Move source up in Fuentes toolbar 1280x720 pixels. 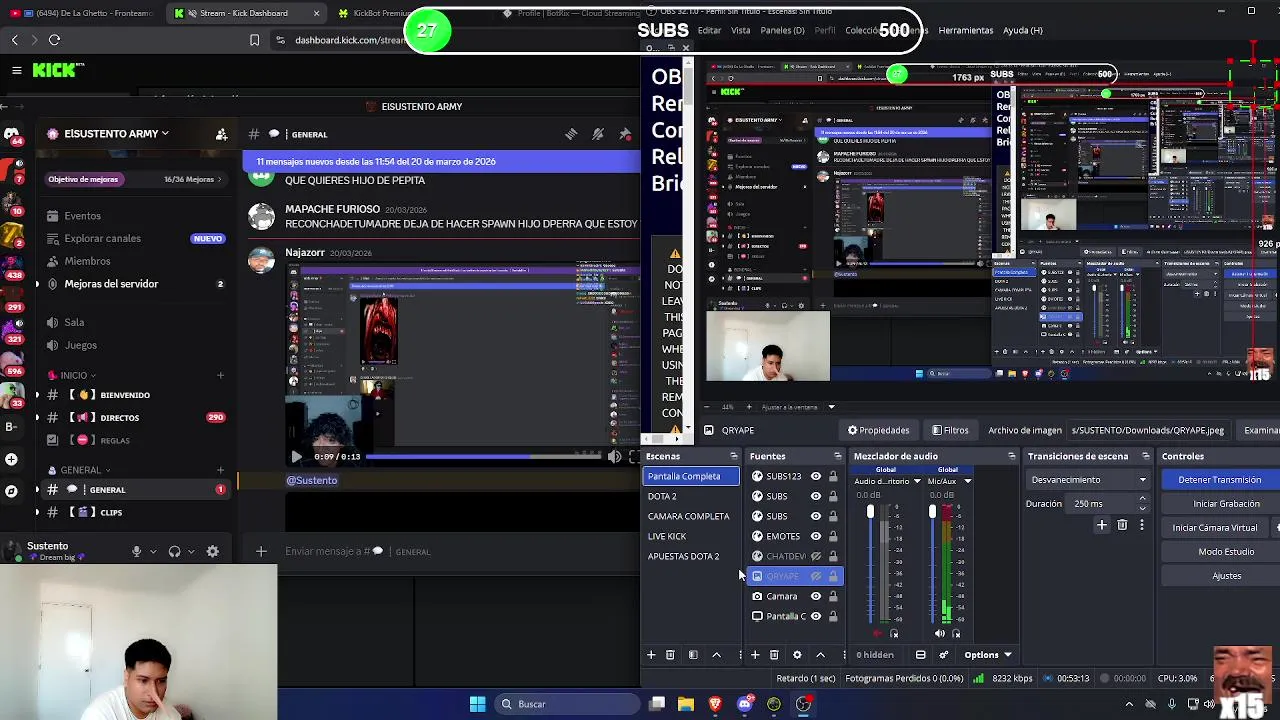point(820,655)
